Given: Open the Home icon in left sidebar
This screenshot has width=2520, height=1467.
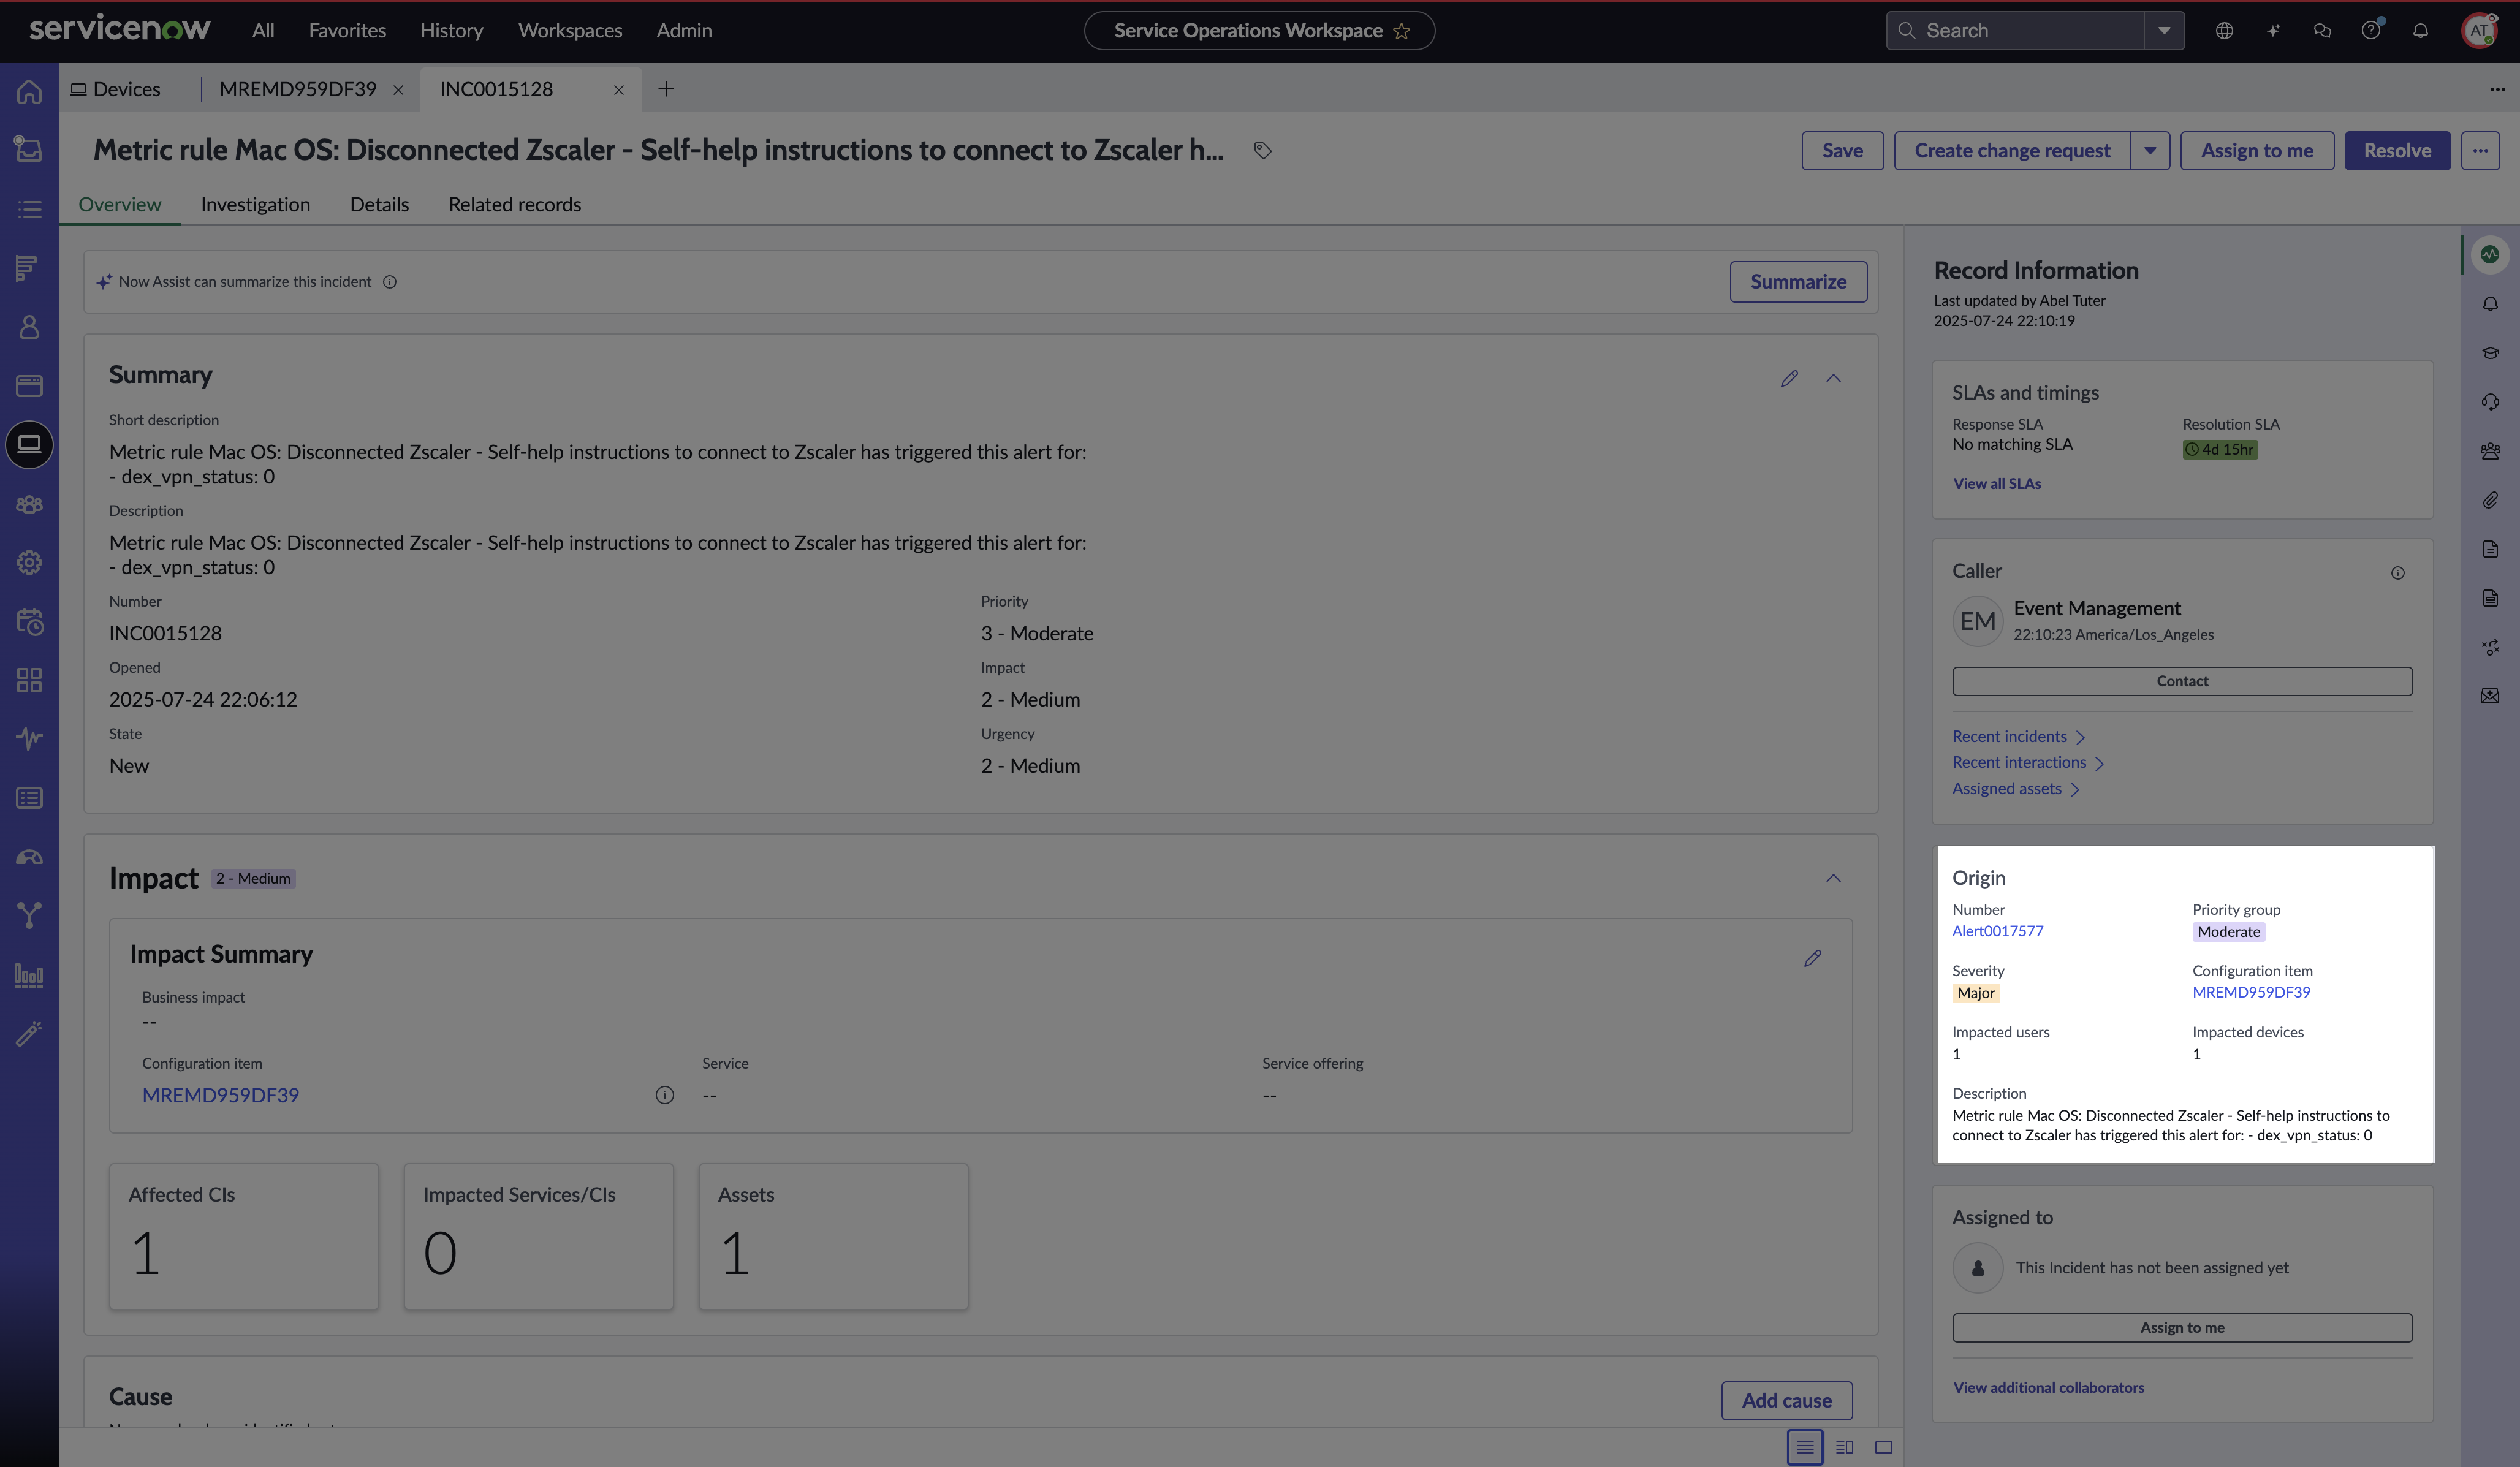Looking at the screenshot, I should (29, 92).
